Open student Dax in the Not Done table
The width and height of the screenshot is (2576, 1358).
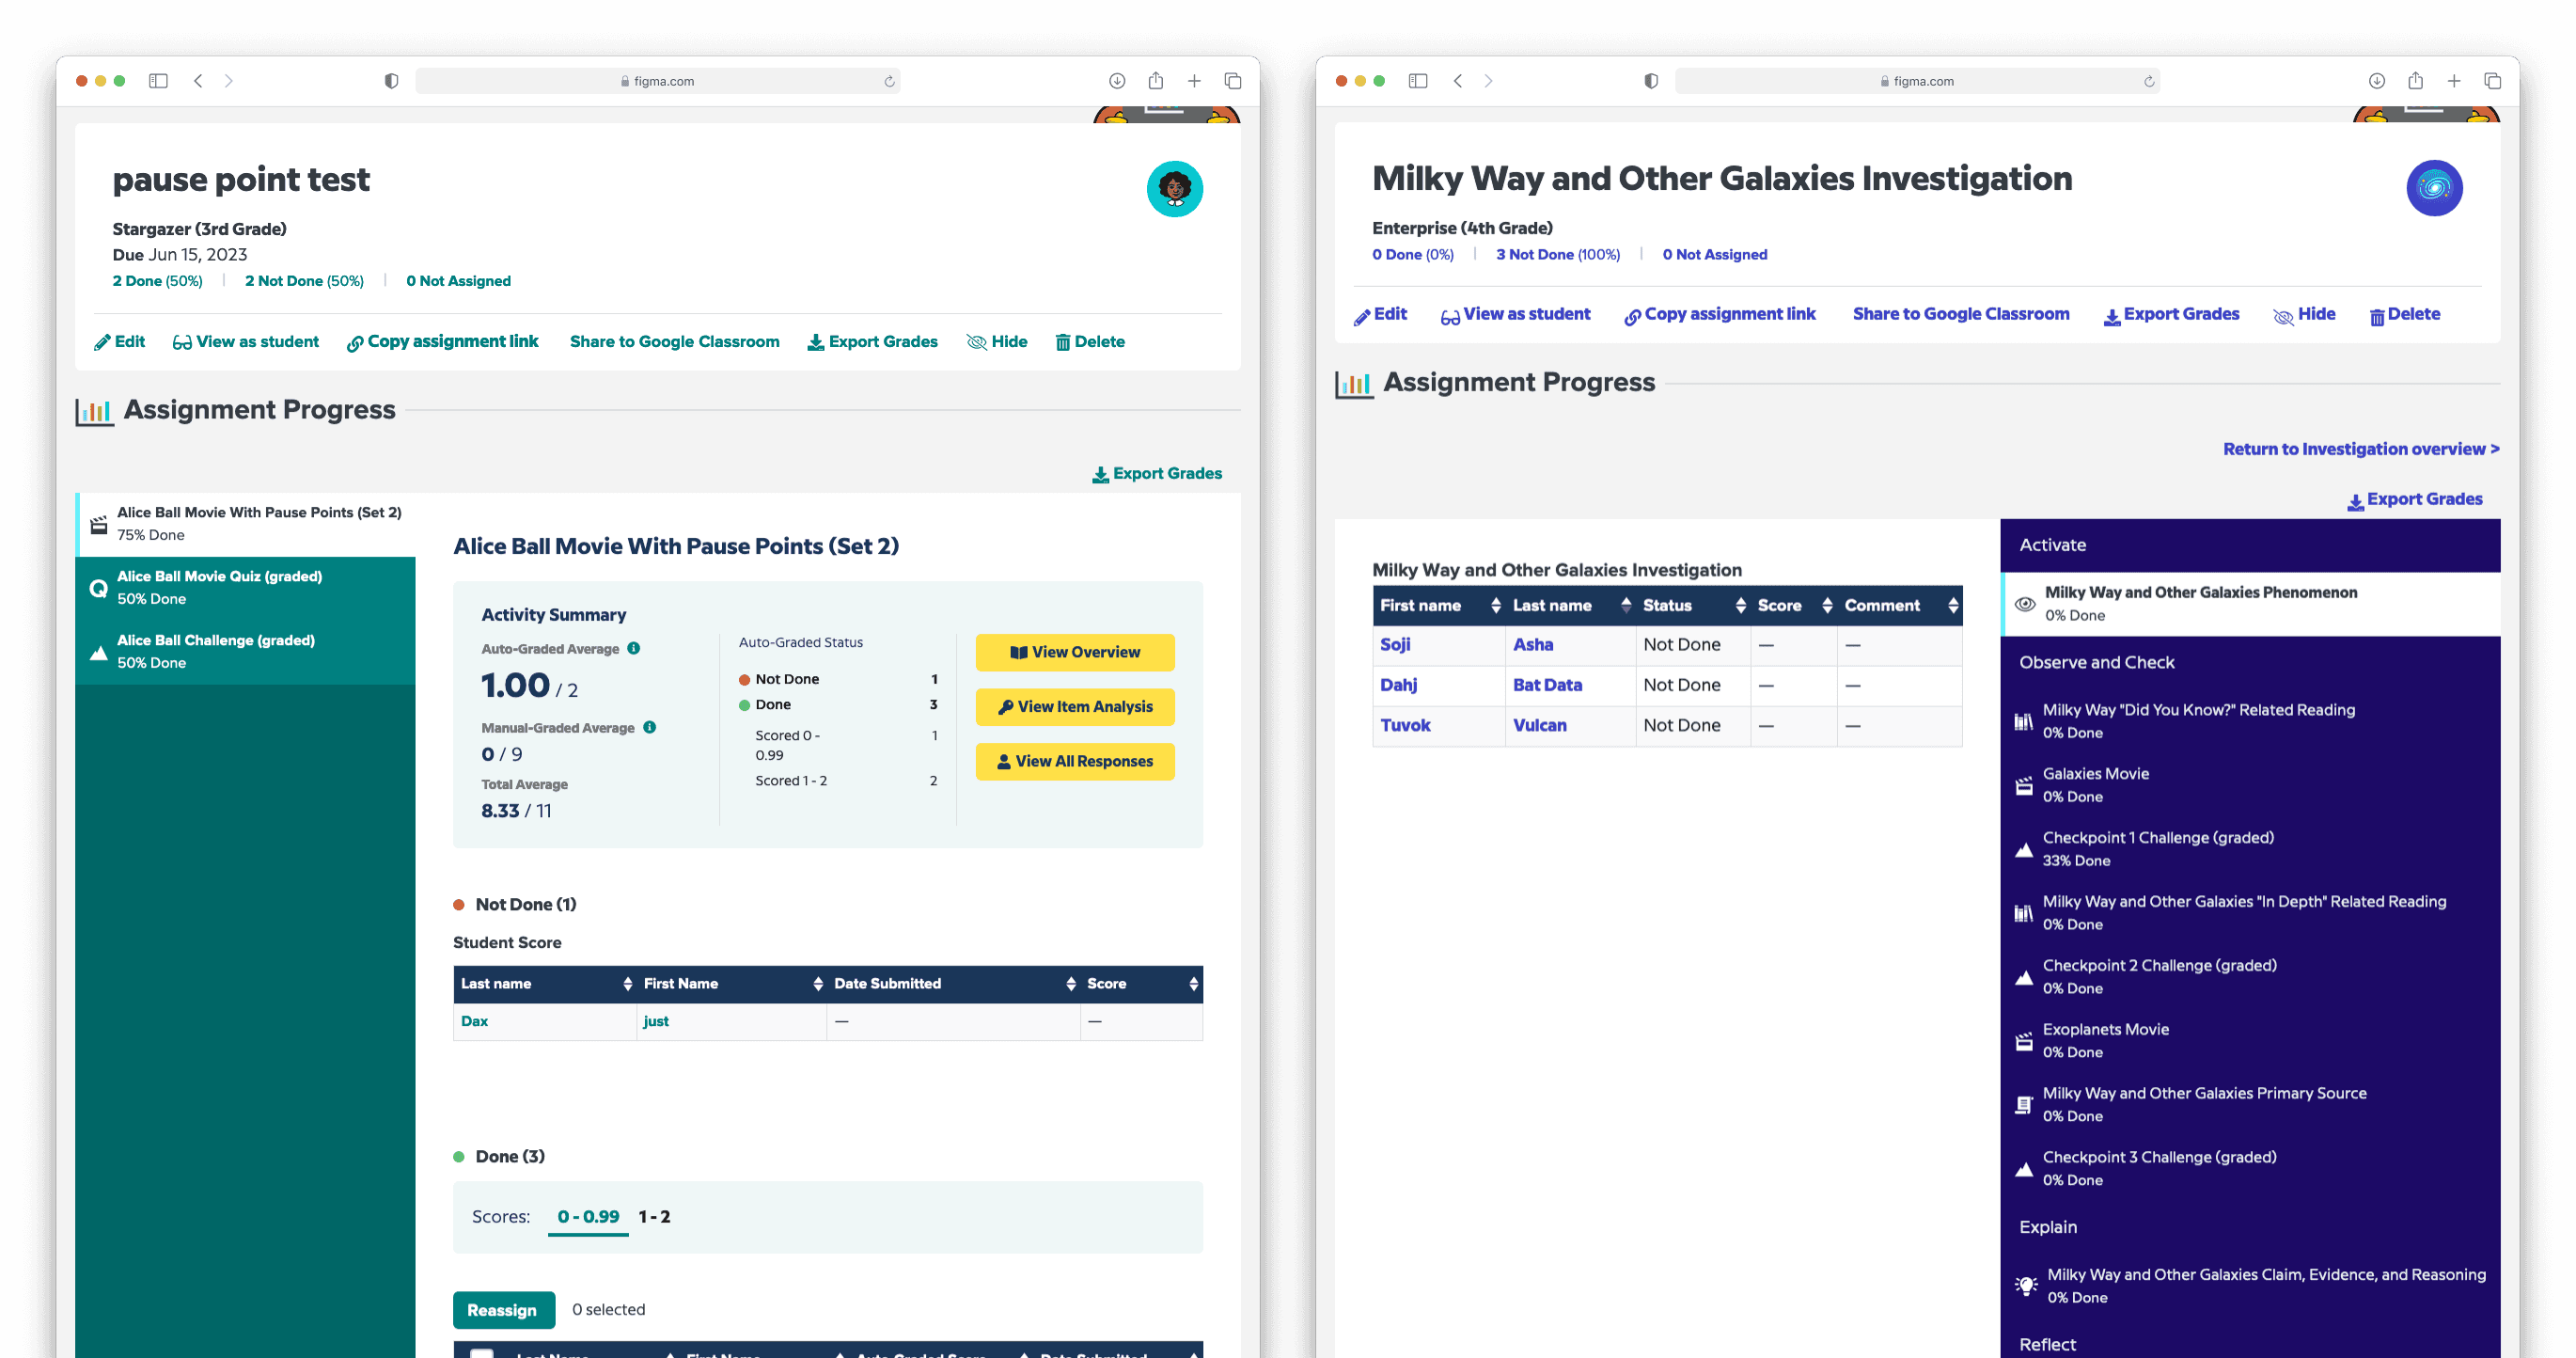coord(475,1021)
